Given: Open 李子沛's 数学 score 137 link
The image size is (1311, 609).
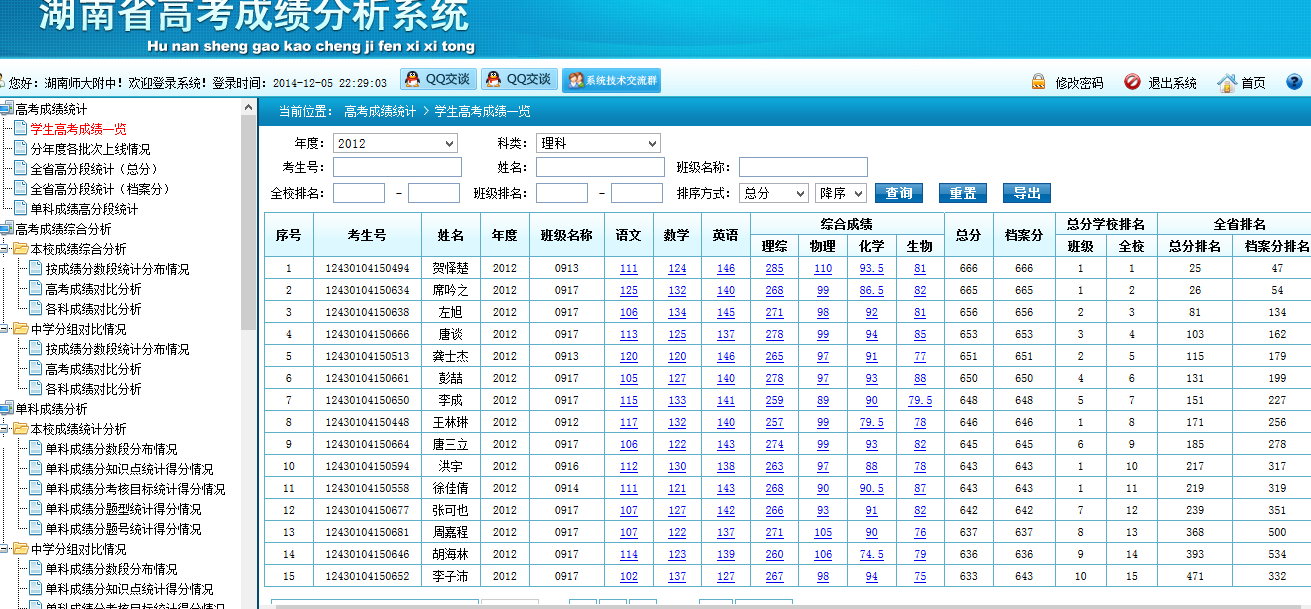Looking at the screenshot, I should point(677,577).
